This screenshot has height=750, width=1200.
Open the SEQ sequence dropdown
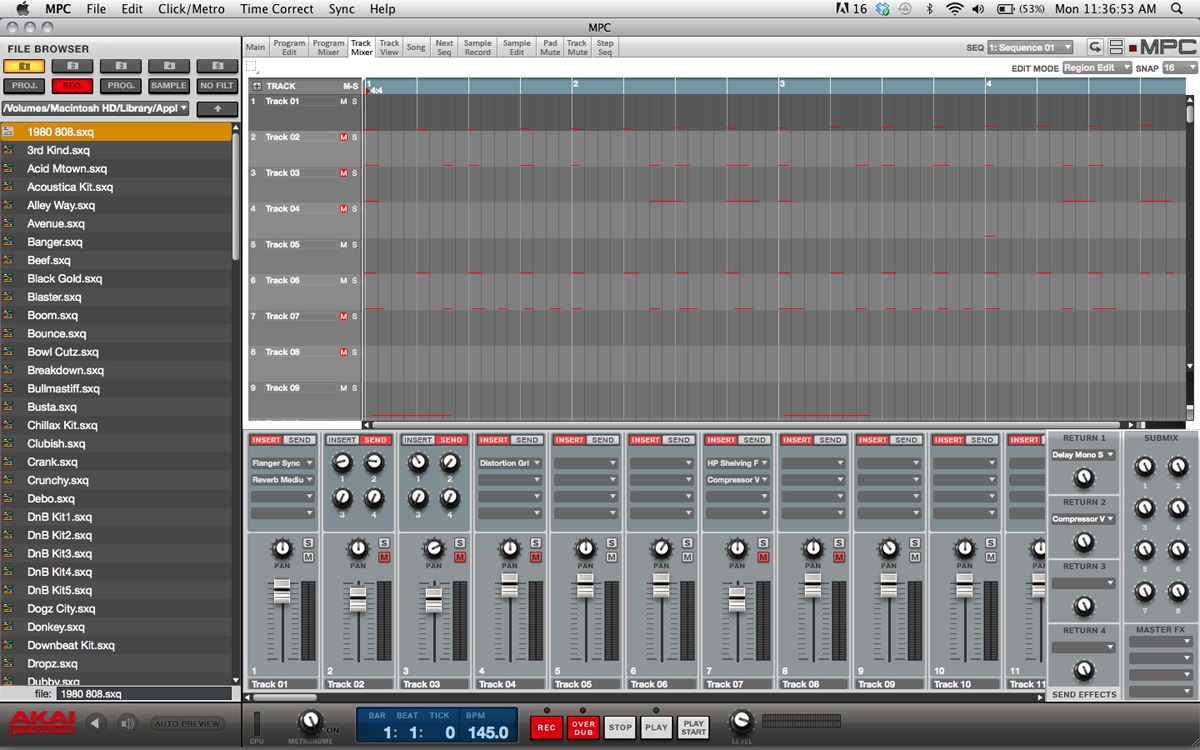[1030, 47]
